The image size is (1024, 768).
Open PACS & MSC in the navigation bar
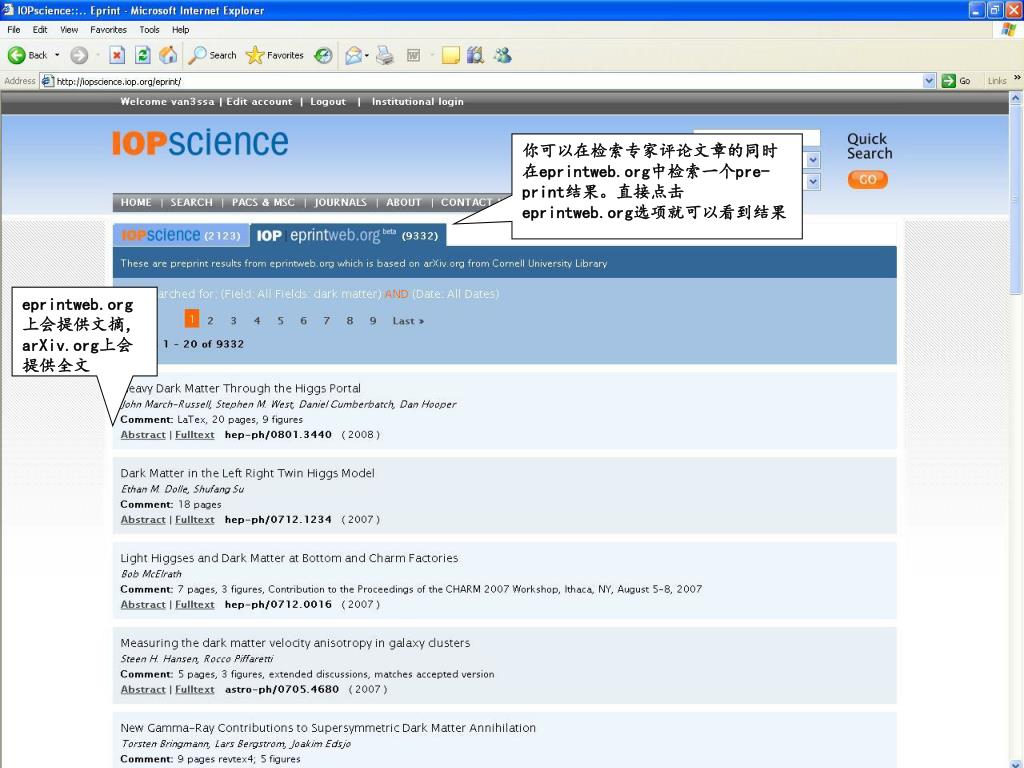[263, 202]
